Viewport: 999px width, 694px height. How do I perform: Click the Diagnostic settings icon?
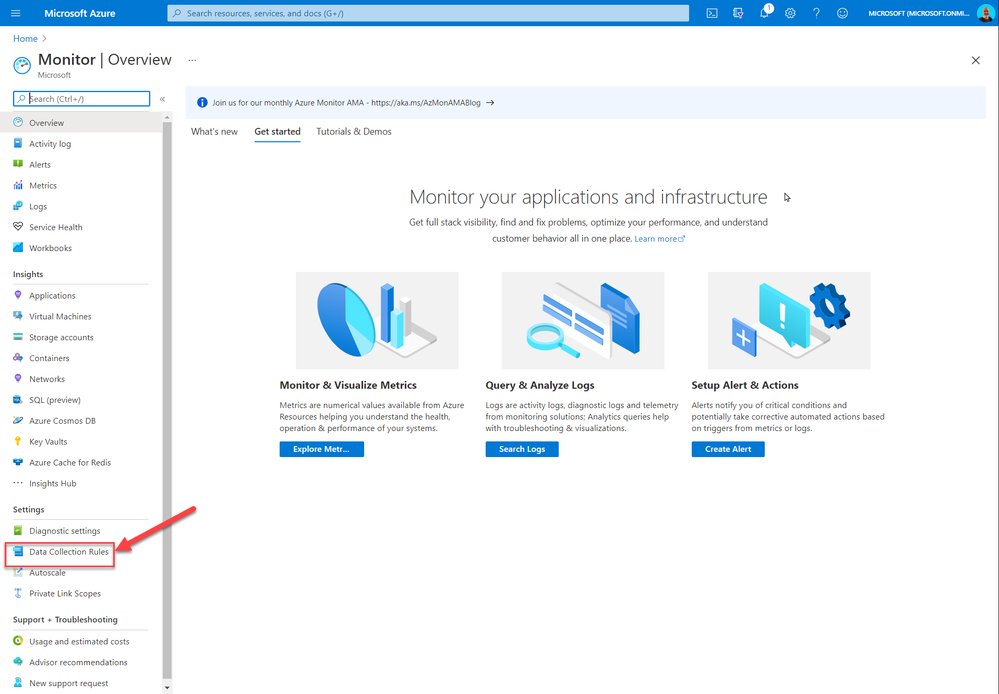(x=18, y=530)
